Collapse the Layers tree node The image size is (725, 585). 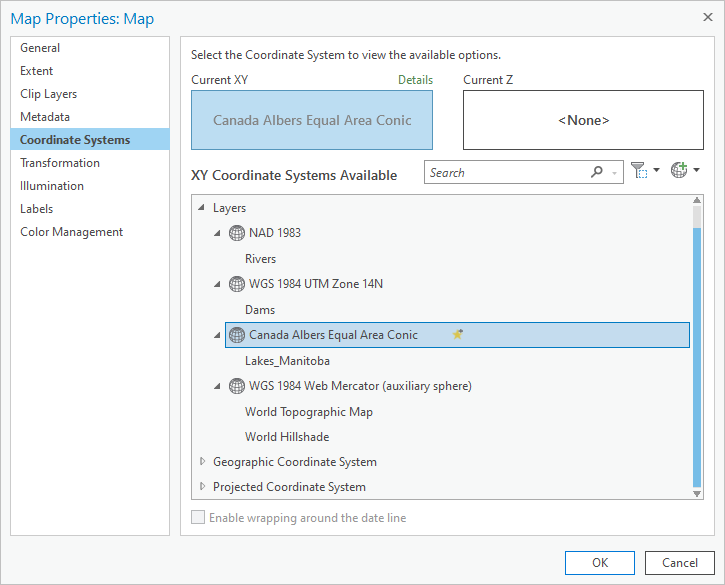(202, 208)
